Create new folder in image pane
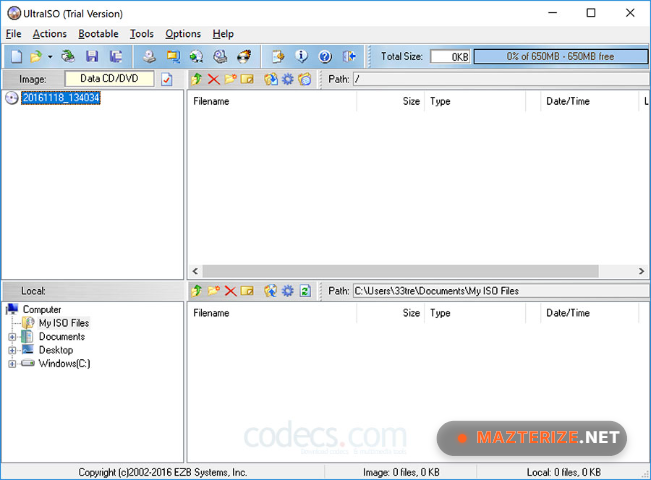Viewport: 651px width, 480px height. coord(230,79)
